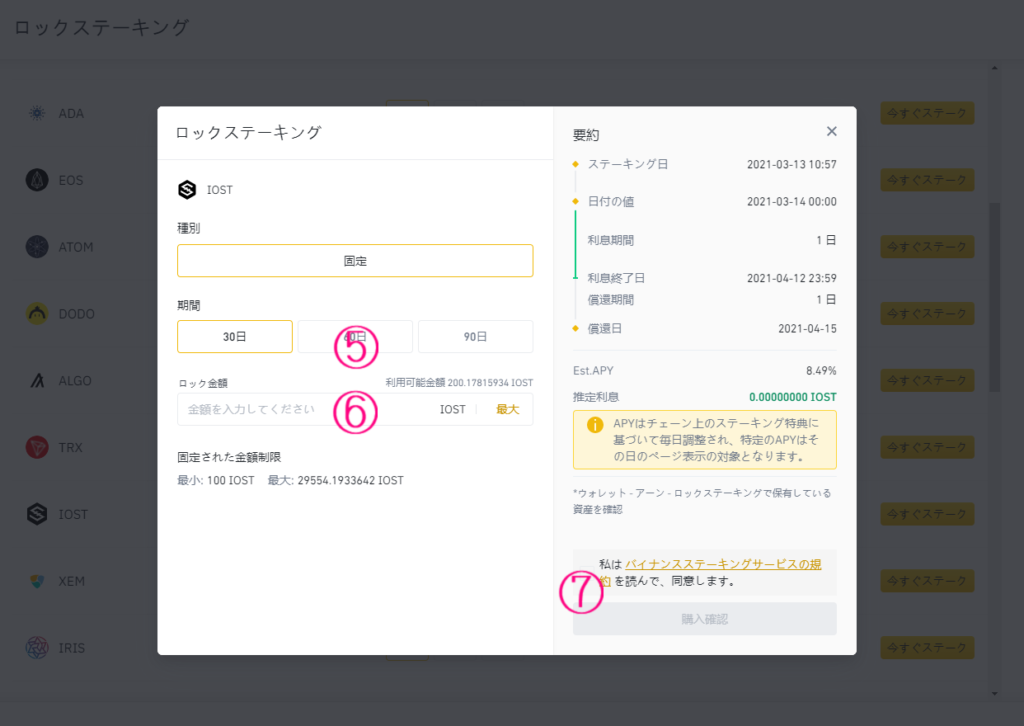Click the TRX coin icon in background list

37,447
